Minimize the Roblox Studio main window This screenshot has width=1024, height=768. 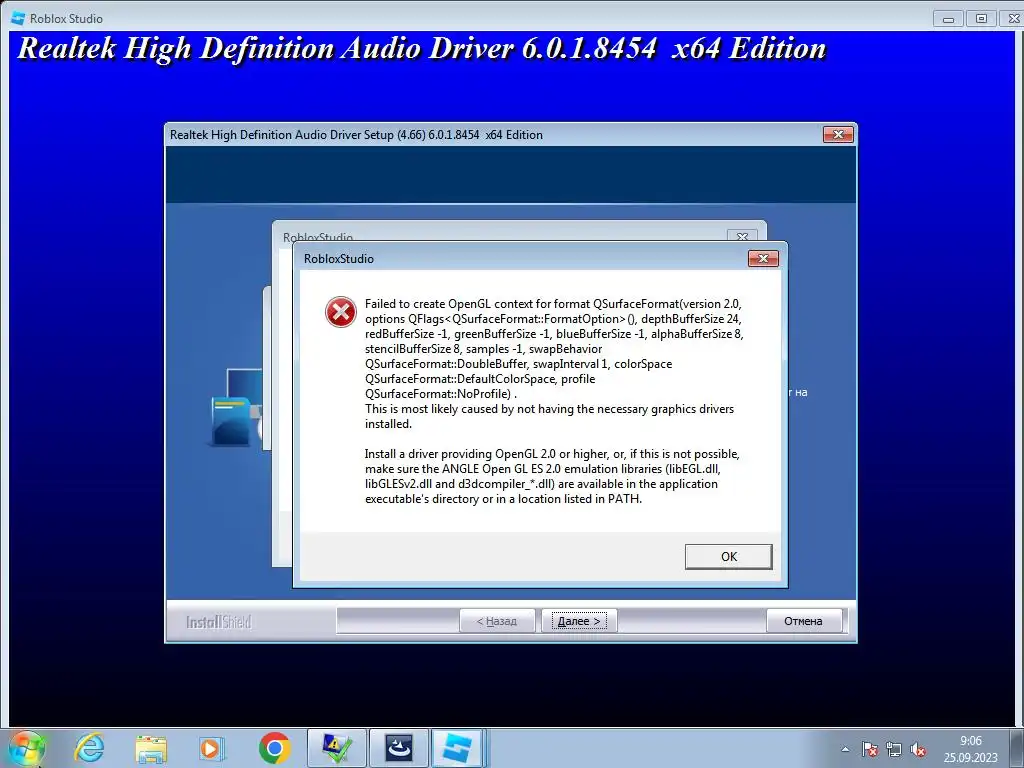pos(949,18)
